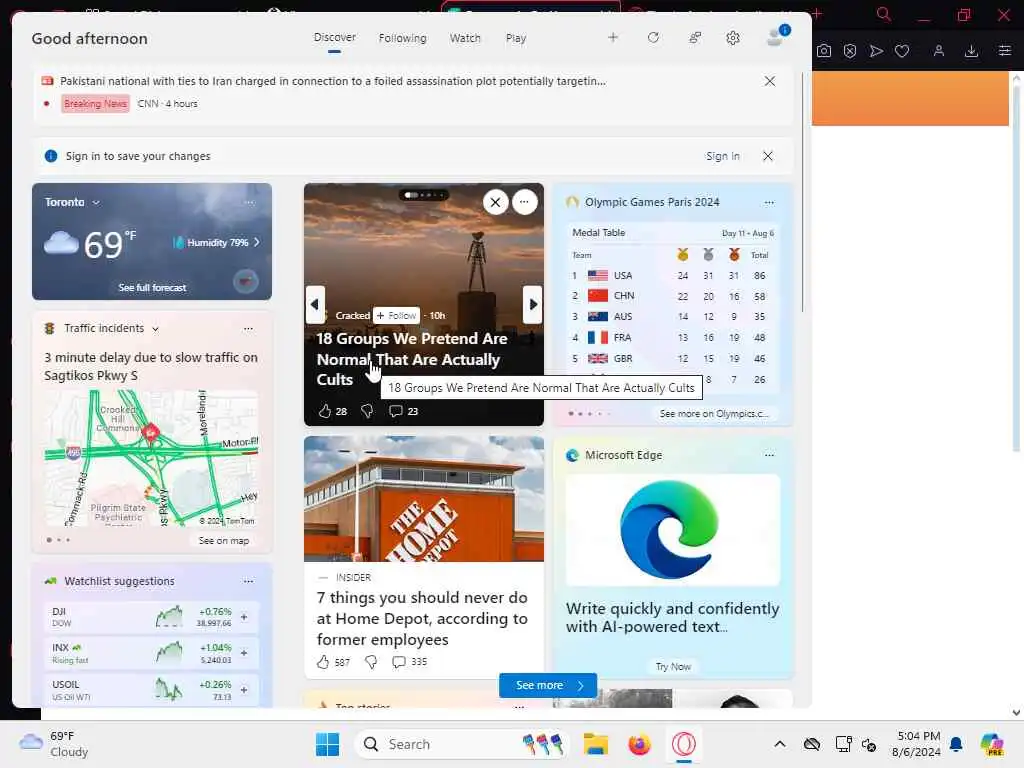Dislike the Home Depot article
Screen dimensions: 1024x768
[371, 662]
